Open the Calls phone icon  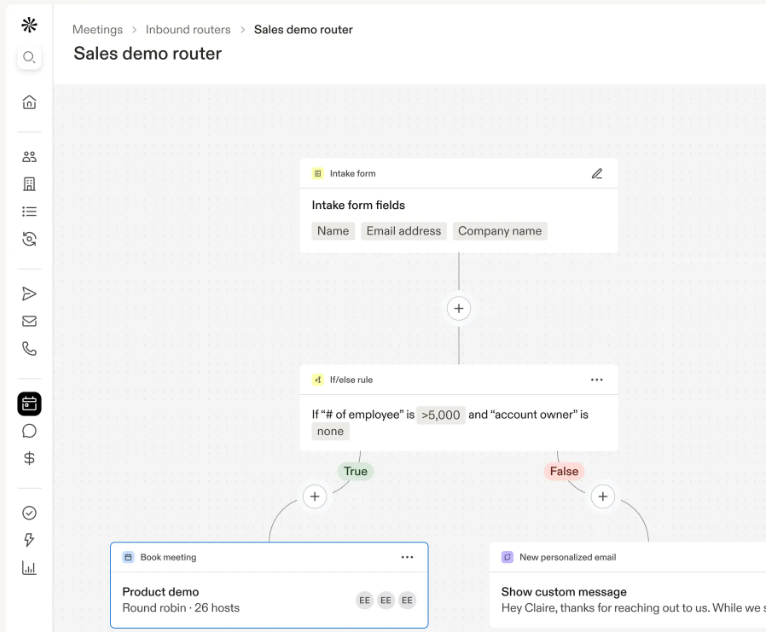29,349
